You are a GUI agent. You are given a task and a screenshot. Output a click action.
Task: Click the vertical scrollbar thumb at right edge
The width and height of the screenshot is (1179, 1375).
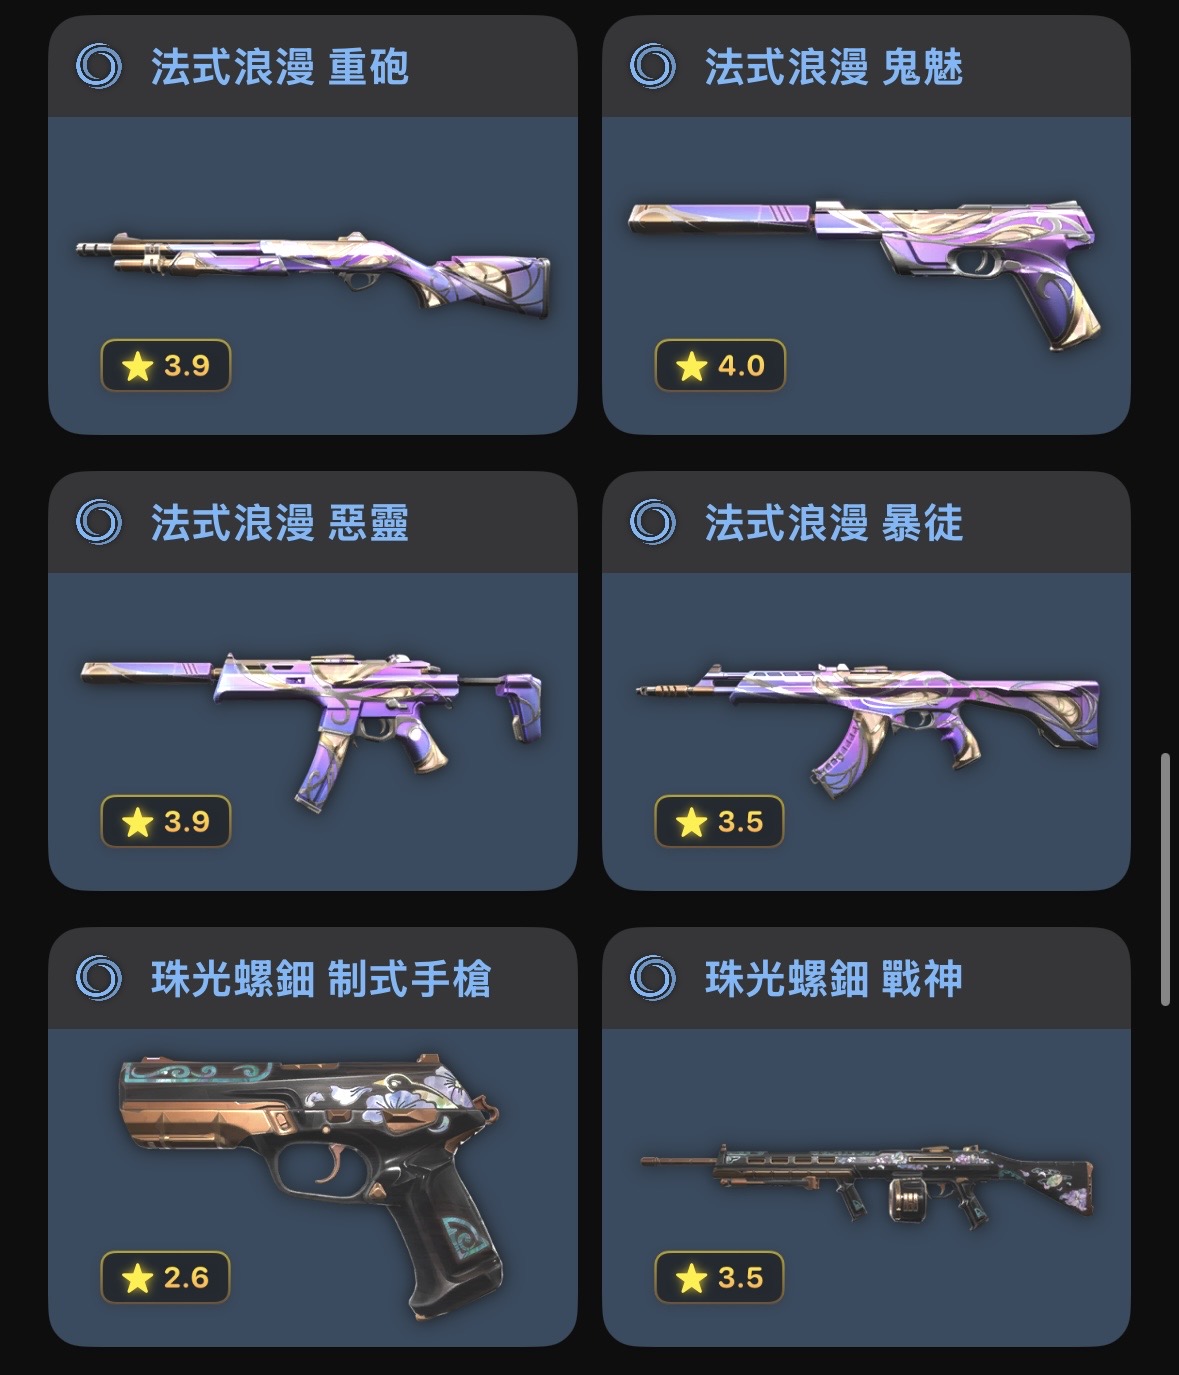click(x=1165, y=880)
